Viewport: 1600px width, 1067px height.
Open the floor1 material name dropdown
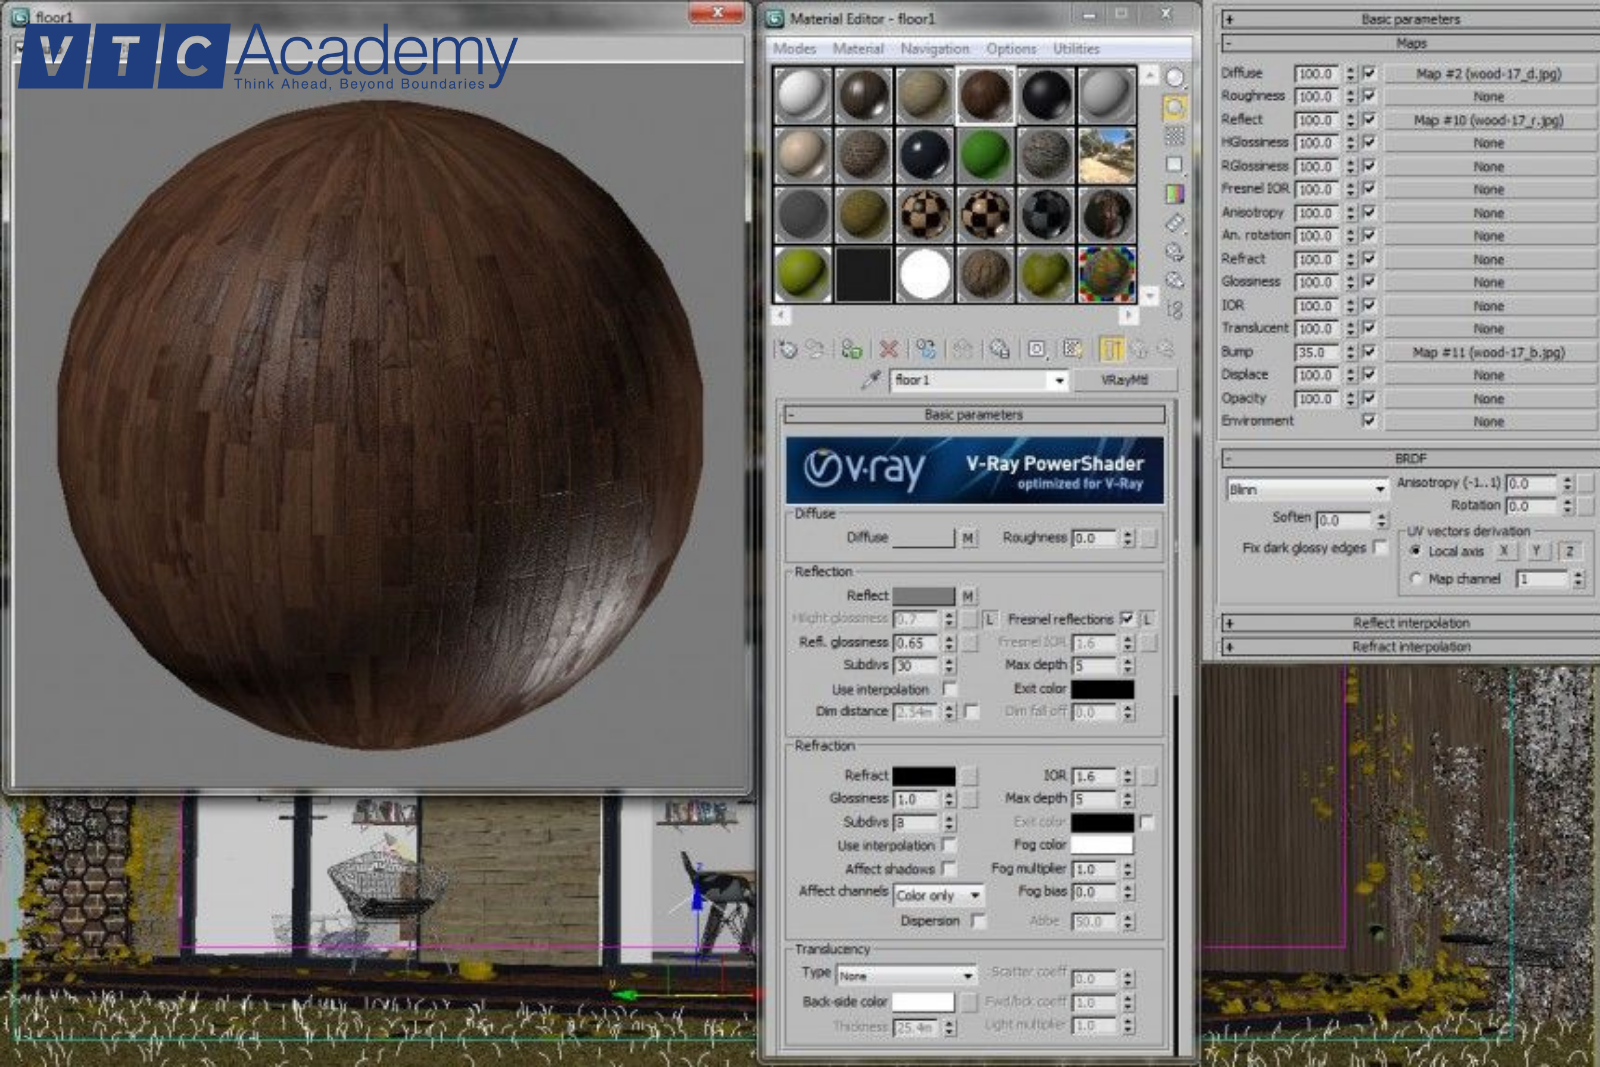click(x=1059, y=381)
